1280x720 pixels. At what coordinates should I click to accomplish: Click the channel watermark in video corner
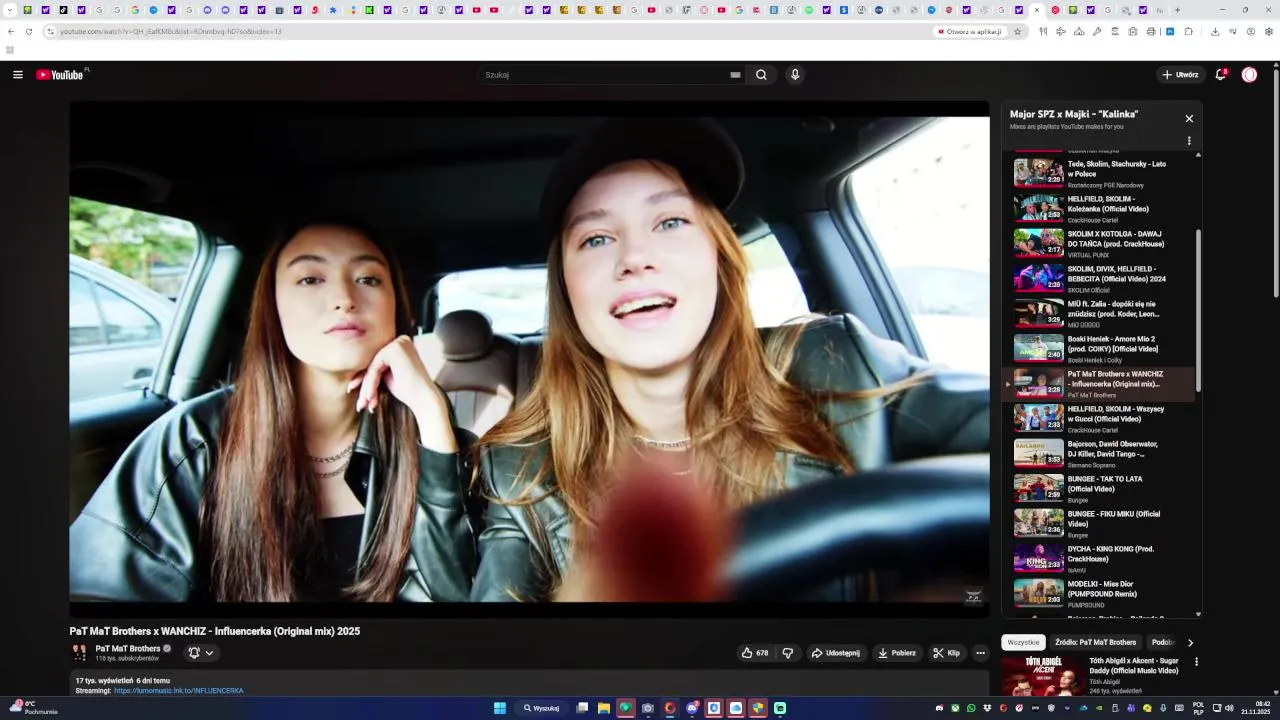(x=973, y=597)
